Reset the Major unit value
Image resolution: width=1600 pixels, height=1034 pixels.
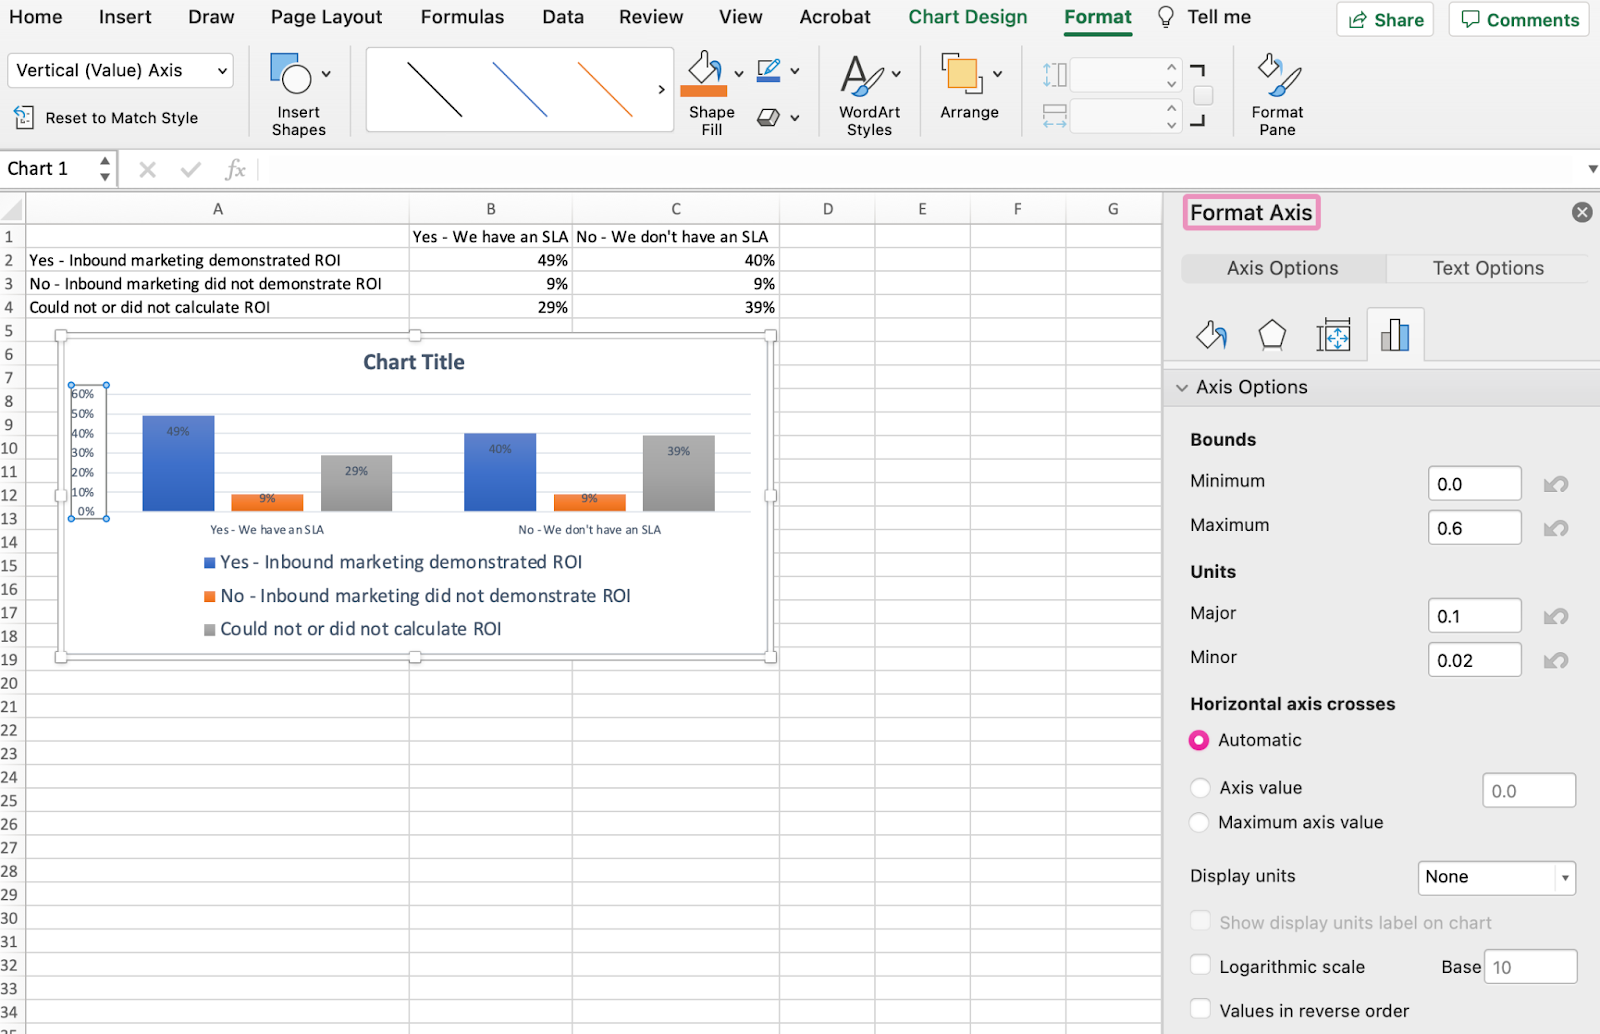pyautogui.click(x=1556, y=617)
